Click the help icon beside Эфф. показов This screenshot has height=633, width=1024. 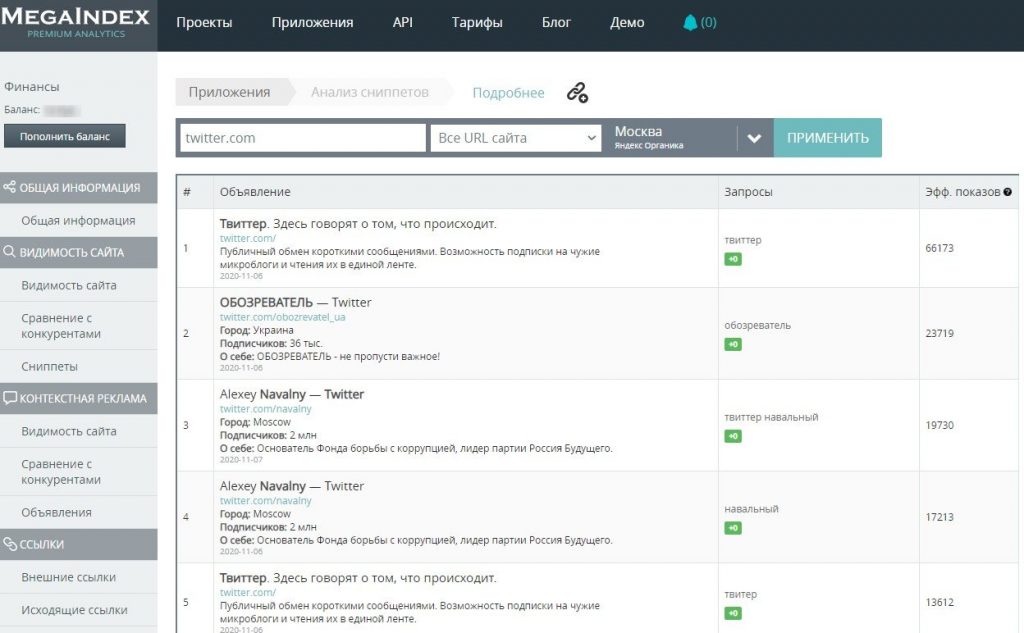1007,192
